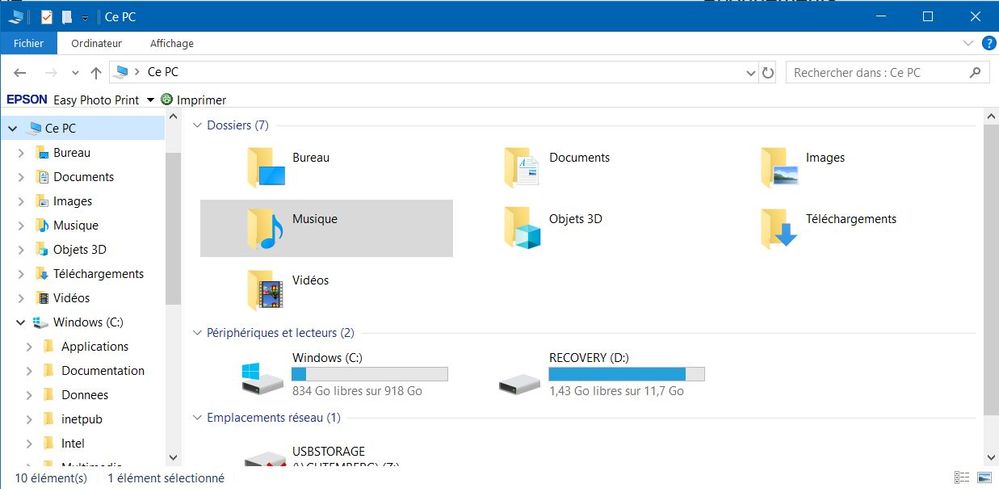Switch to large icons view in status bar

[984, 478]
